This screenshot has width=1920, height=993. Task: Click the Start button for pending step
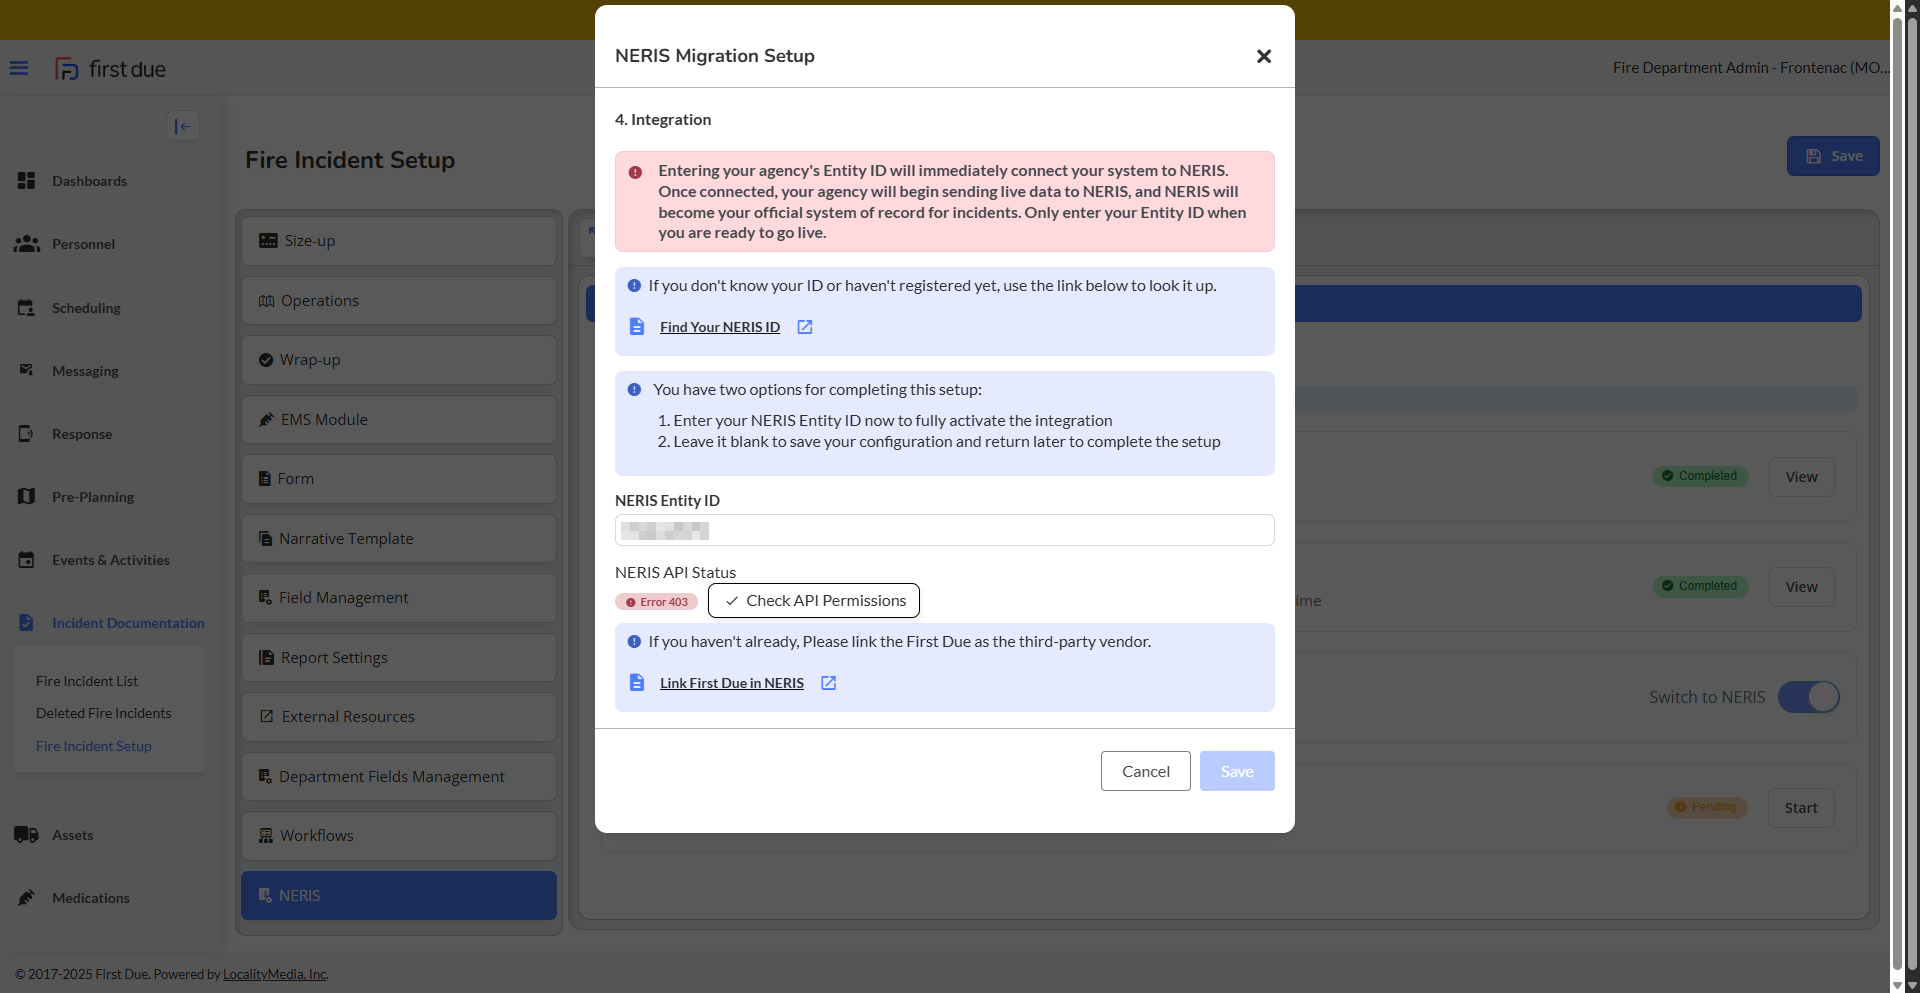(1800, 808)
